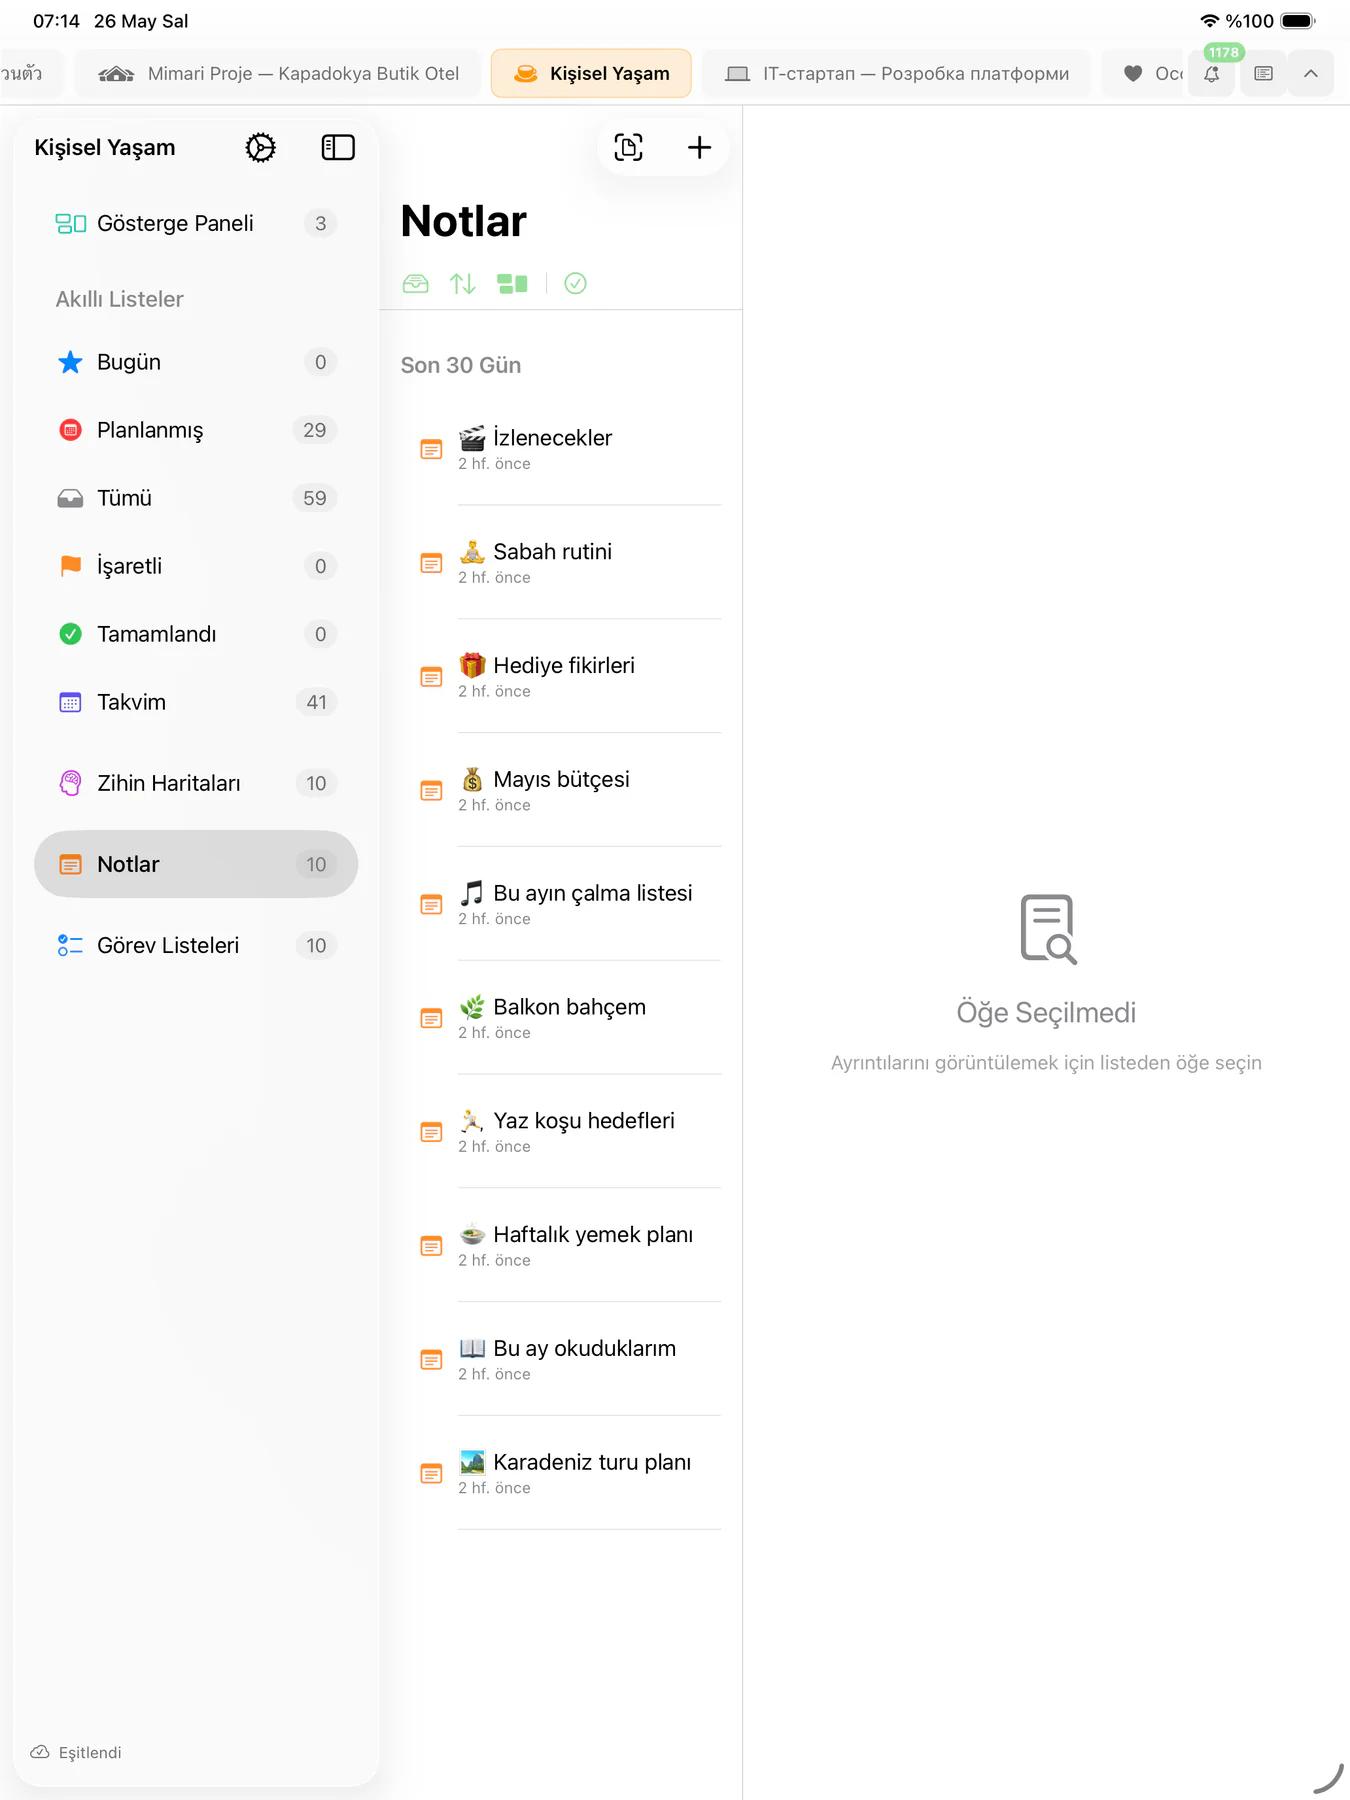Toggle completed checkmark filter icon

click(x=575, y=284)
